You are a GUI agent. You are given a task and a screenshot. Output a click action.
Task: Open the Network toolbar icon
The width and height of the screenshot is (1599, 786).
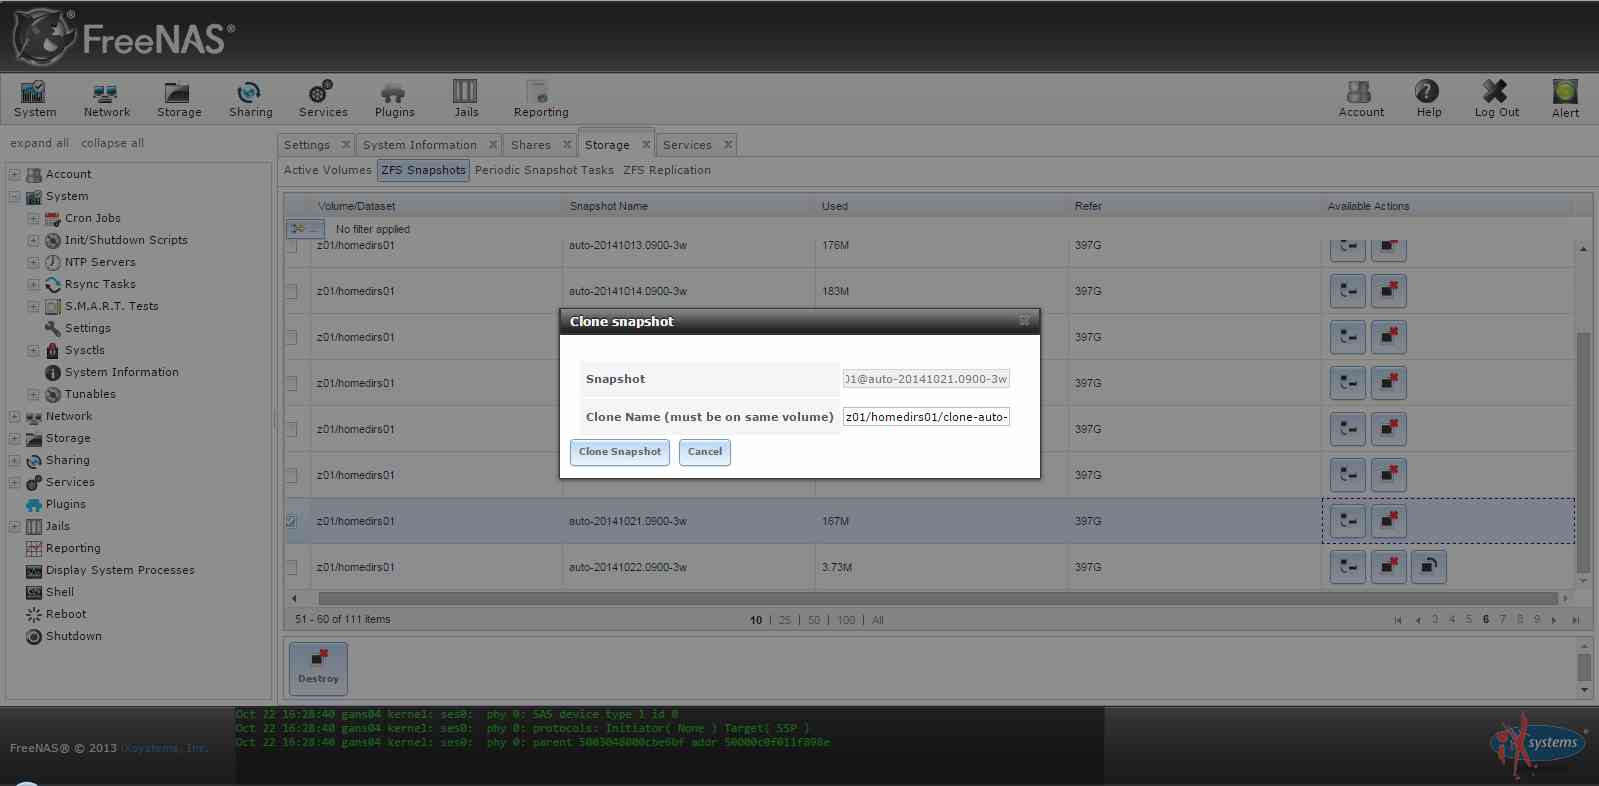click(x=106, y=99)
